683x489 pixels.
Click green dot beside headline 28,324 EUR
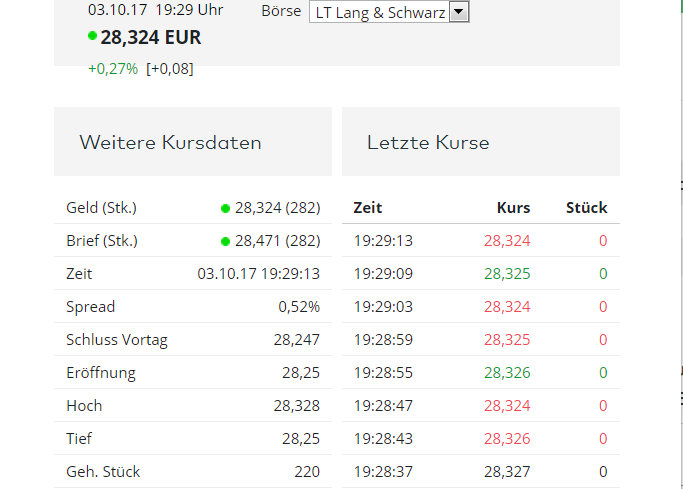93,36
